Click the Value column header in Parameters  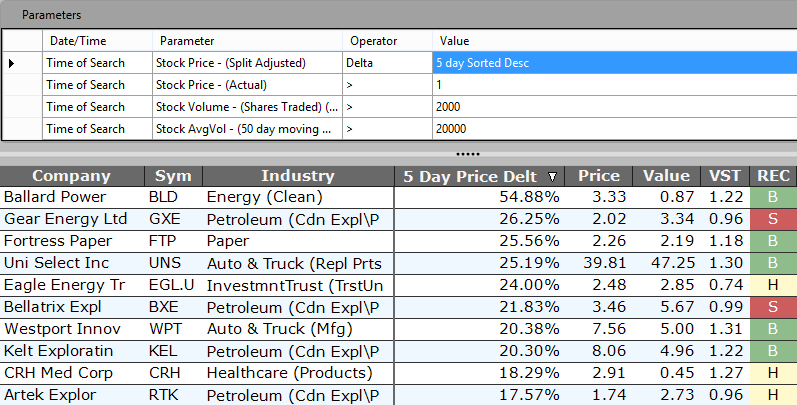[615, 41]
